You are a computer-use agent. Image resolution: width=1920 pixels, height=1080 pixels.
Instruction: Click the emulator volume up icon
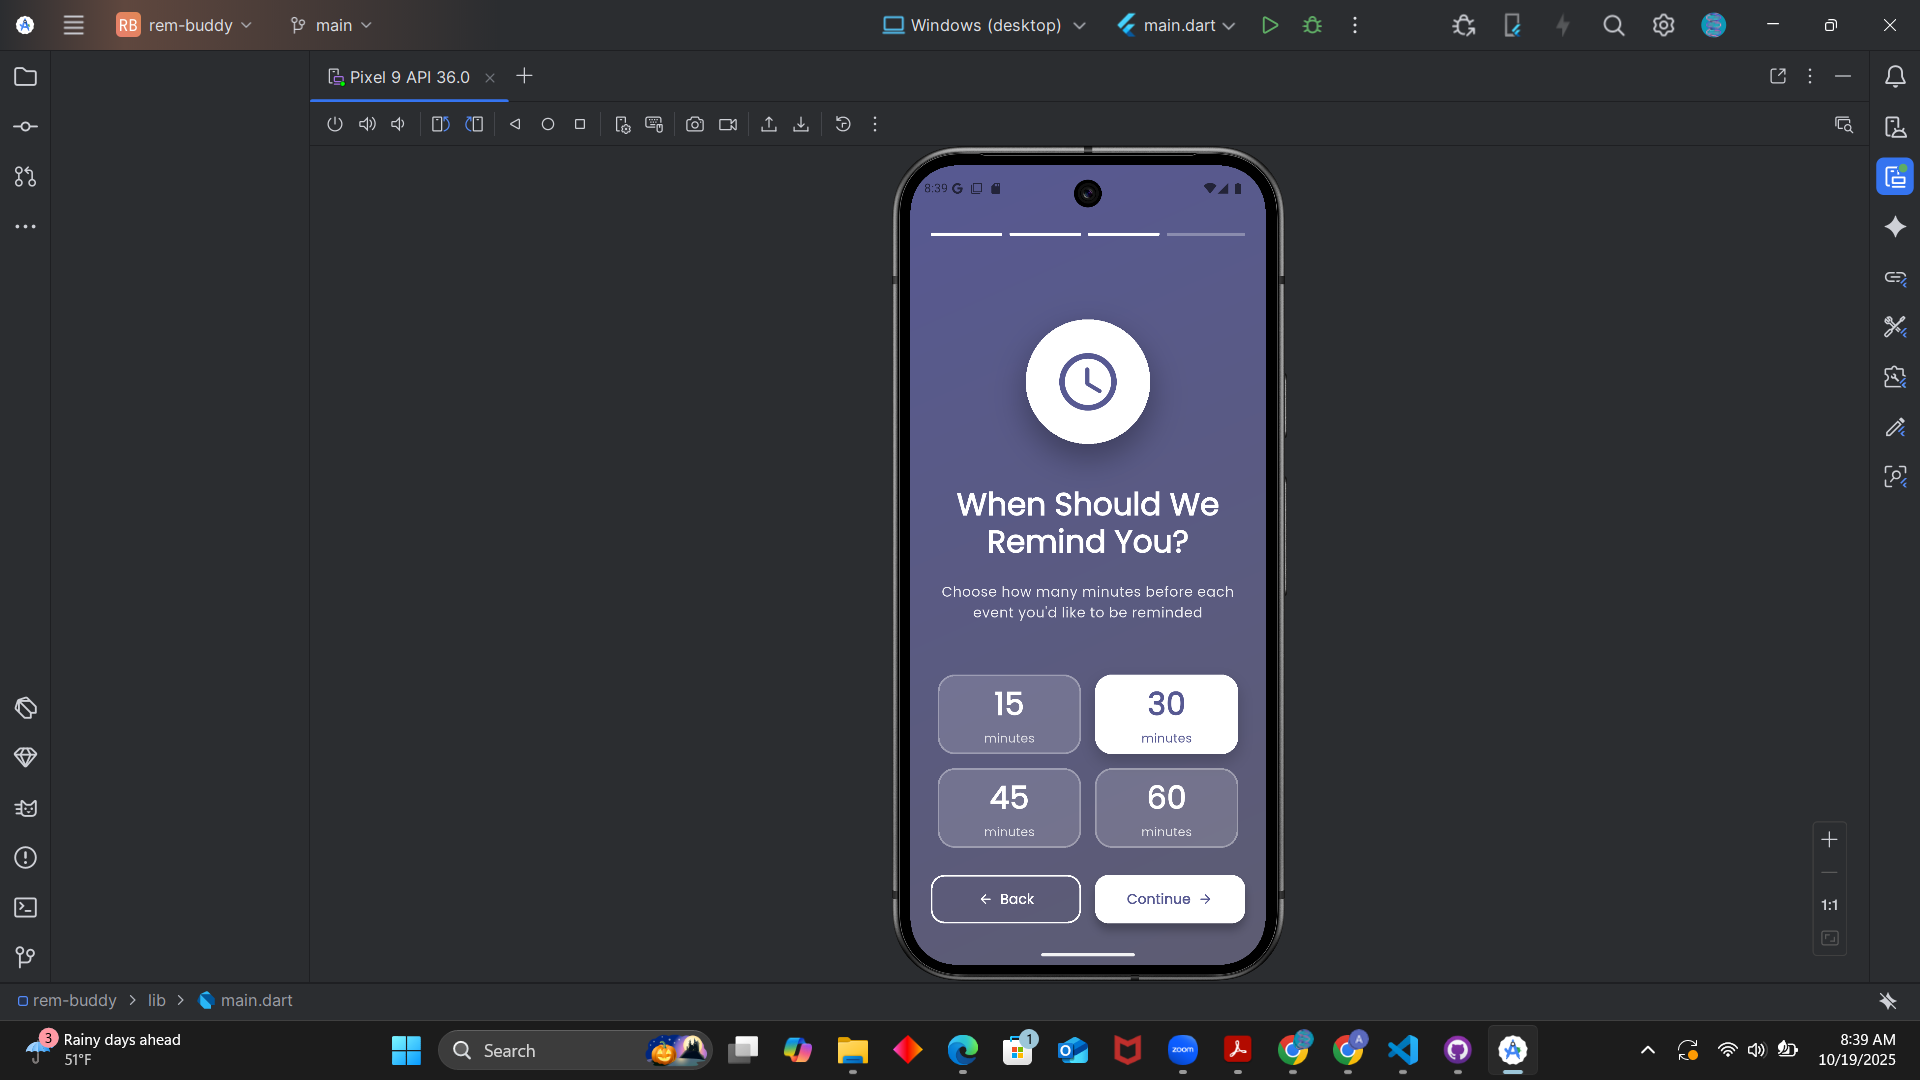367,124
